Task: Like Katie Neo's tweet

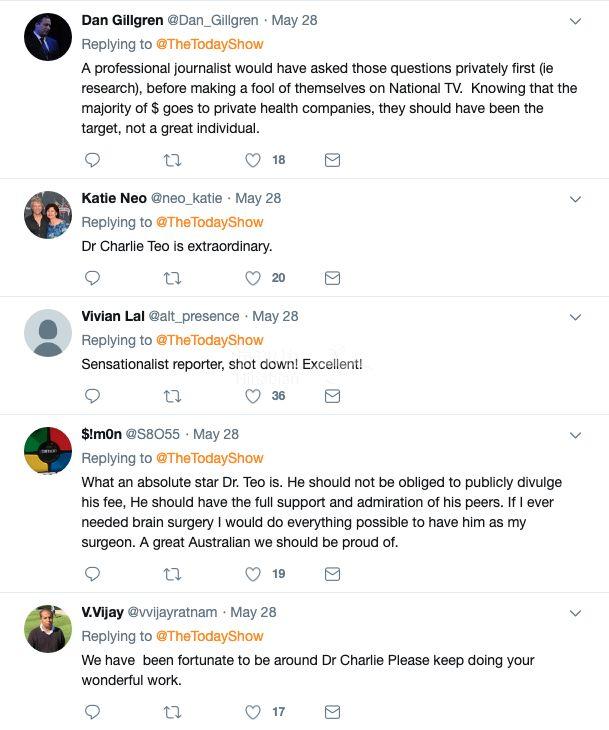Action: tap(253, 278)
